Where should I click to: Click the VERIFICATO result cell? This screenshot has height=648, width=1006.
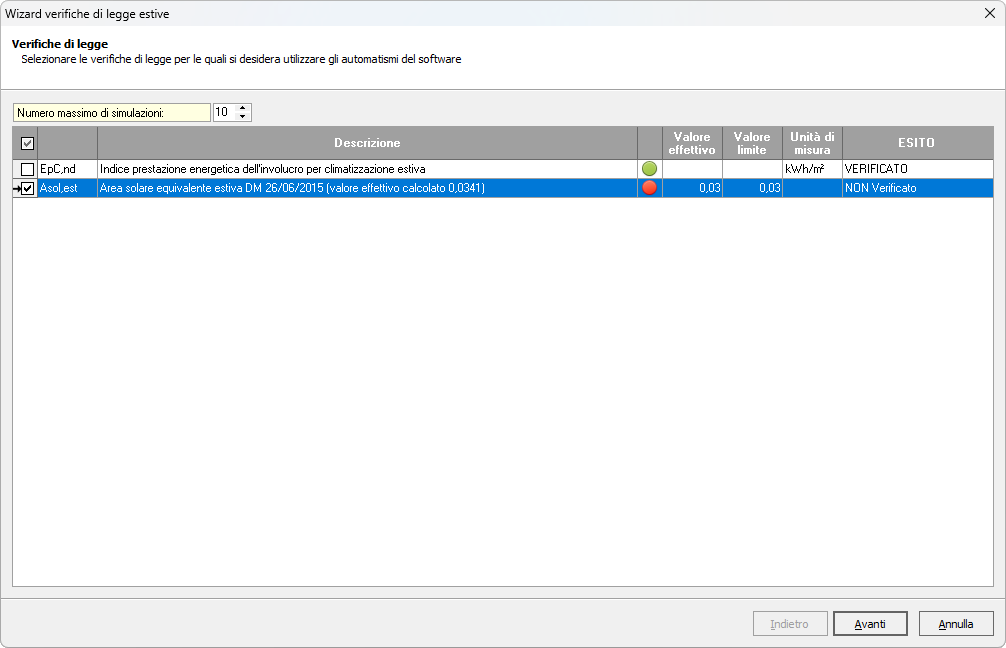click(917, 169)
